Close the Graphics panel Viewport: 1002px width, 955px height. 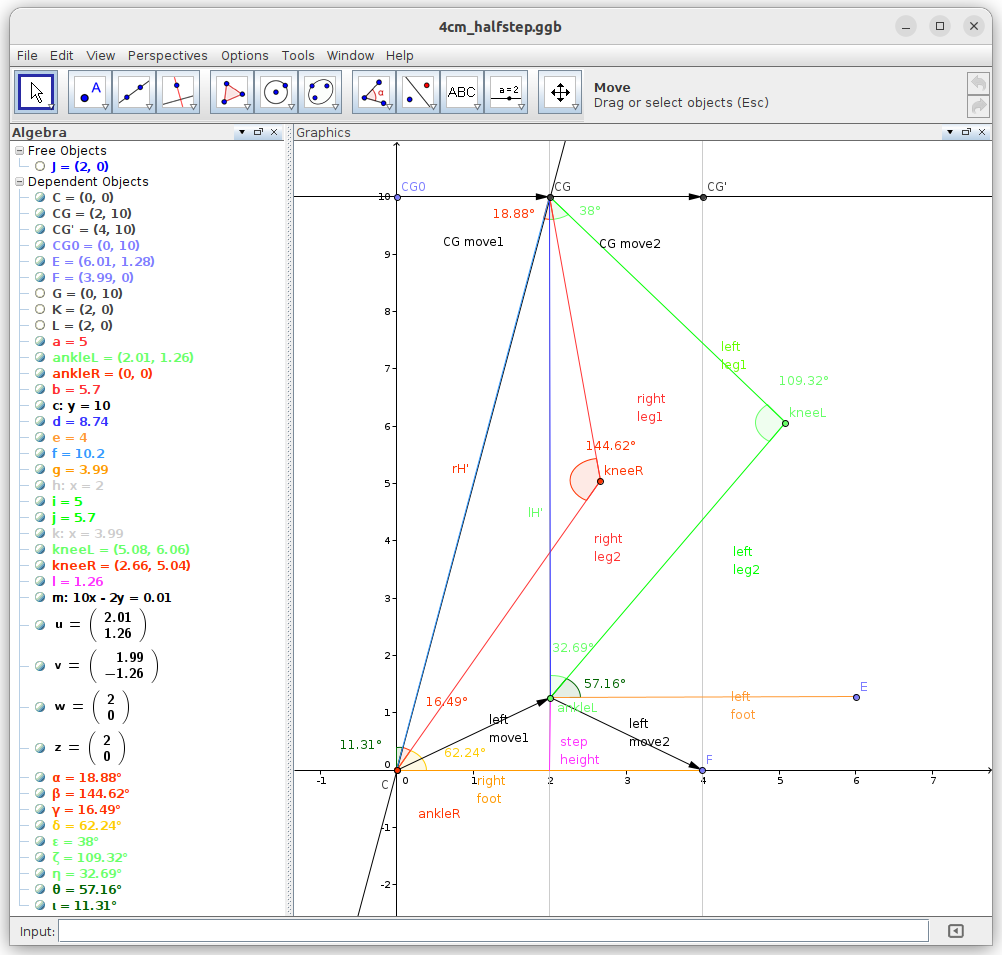click(982, 132)
